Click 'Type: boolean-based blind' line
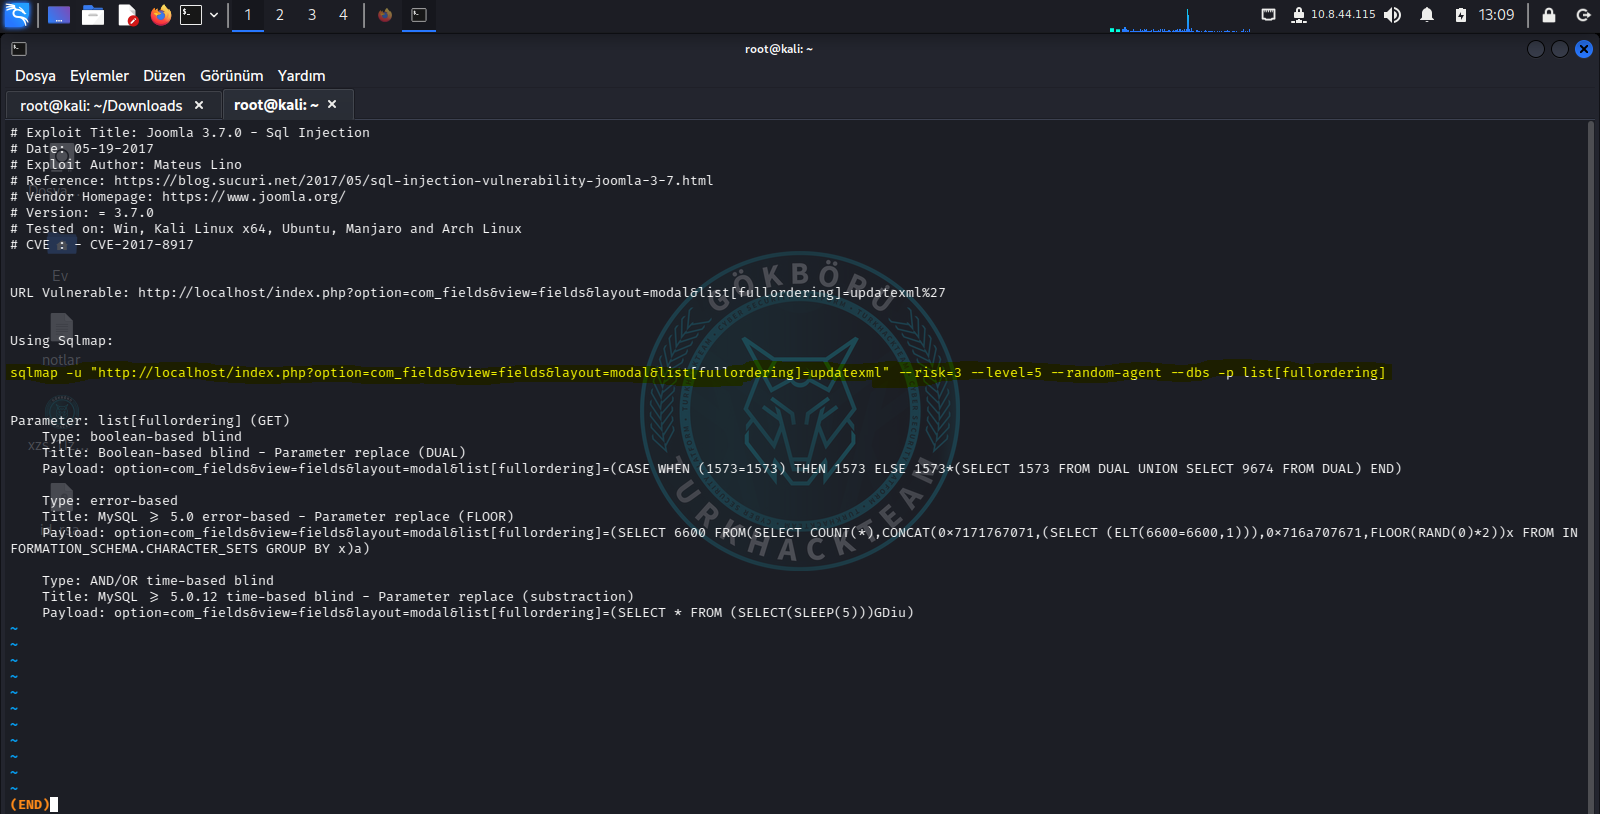The width and height of the screenshot is (1600, 814). pyautogui.click(x=142, y=437)
